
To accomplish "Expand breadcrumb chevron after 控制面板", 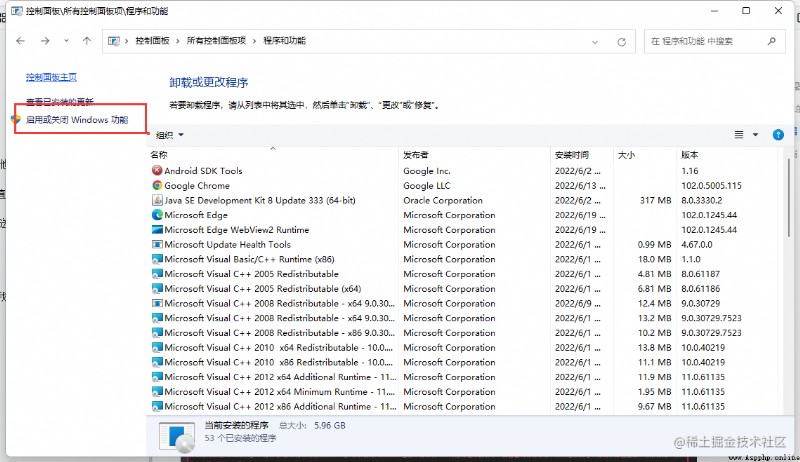I will tap(178, 41).
